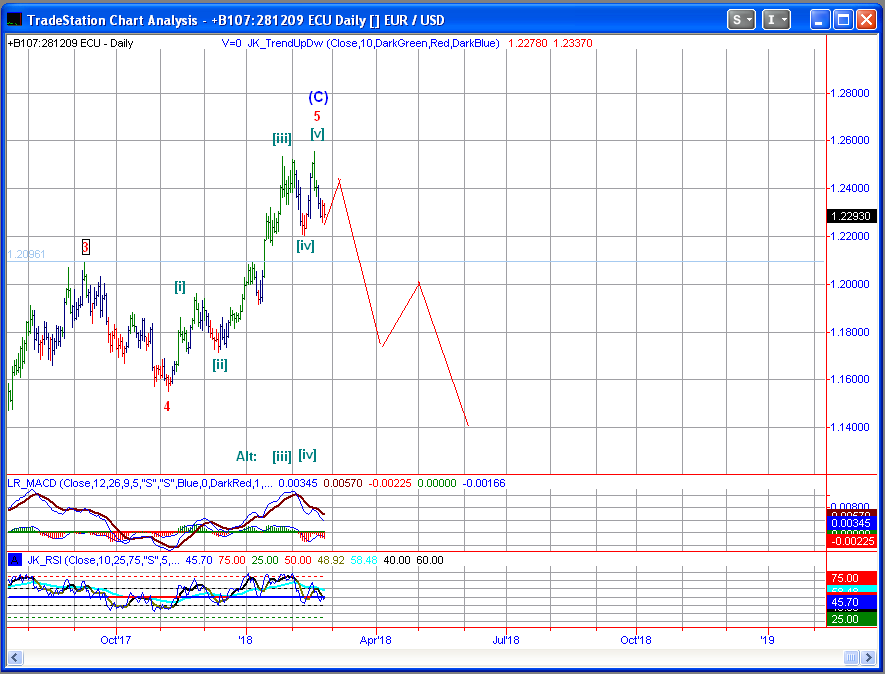The width and height of the screenshot is (885, 674).
Task: Click the blue A icon beside JK_RSI
Action: click(x=15, y=560)
